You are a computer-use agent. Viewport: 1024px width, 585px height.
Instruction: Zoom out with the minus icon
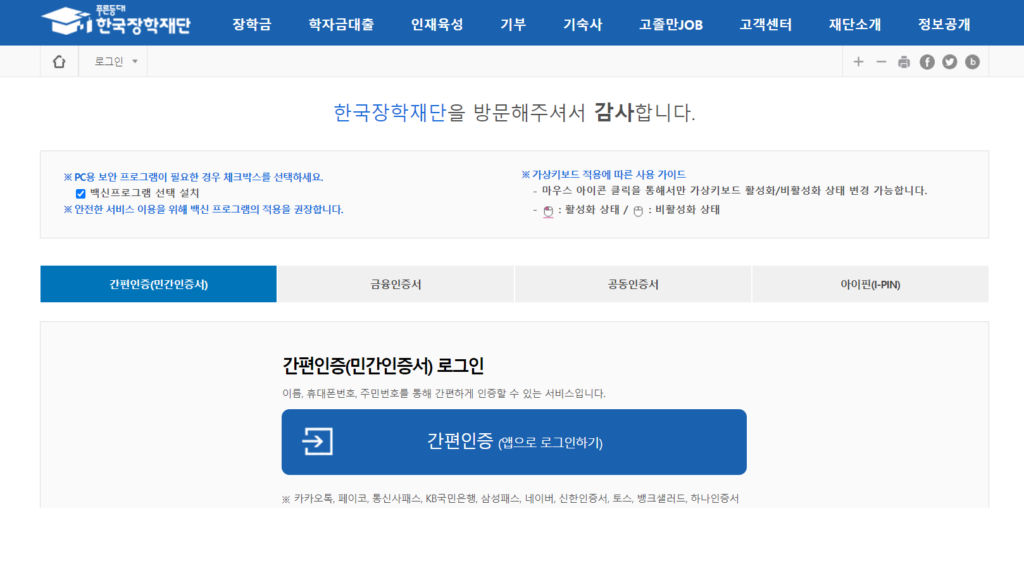881,62
